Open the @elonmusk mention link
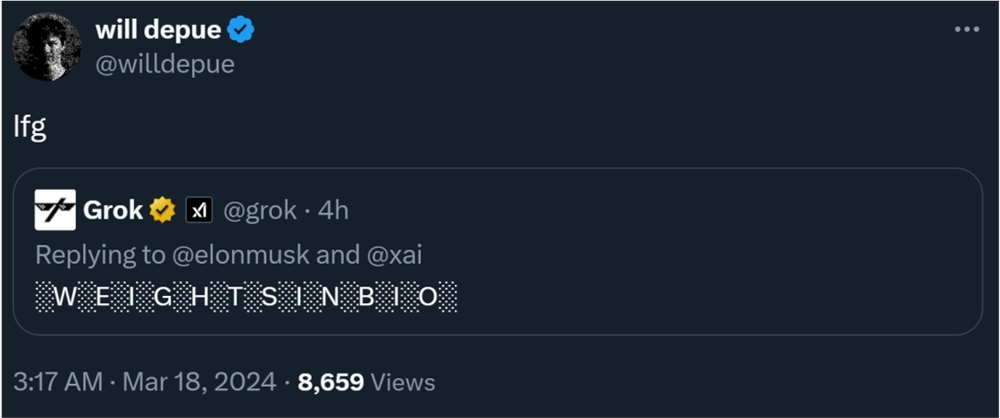Image resolution: width=1000 pixels, height=418 pixels. pos(240,254)
